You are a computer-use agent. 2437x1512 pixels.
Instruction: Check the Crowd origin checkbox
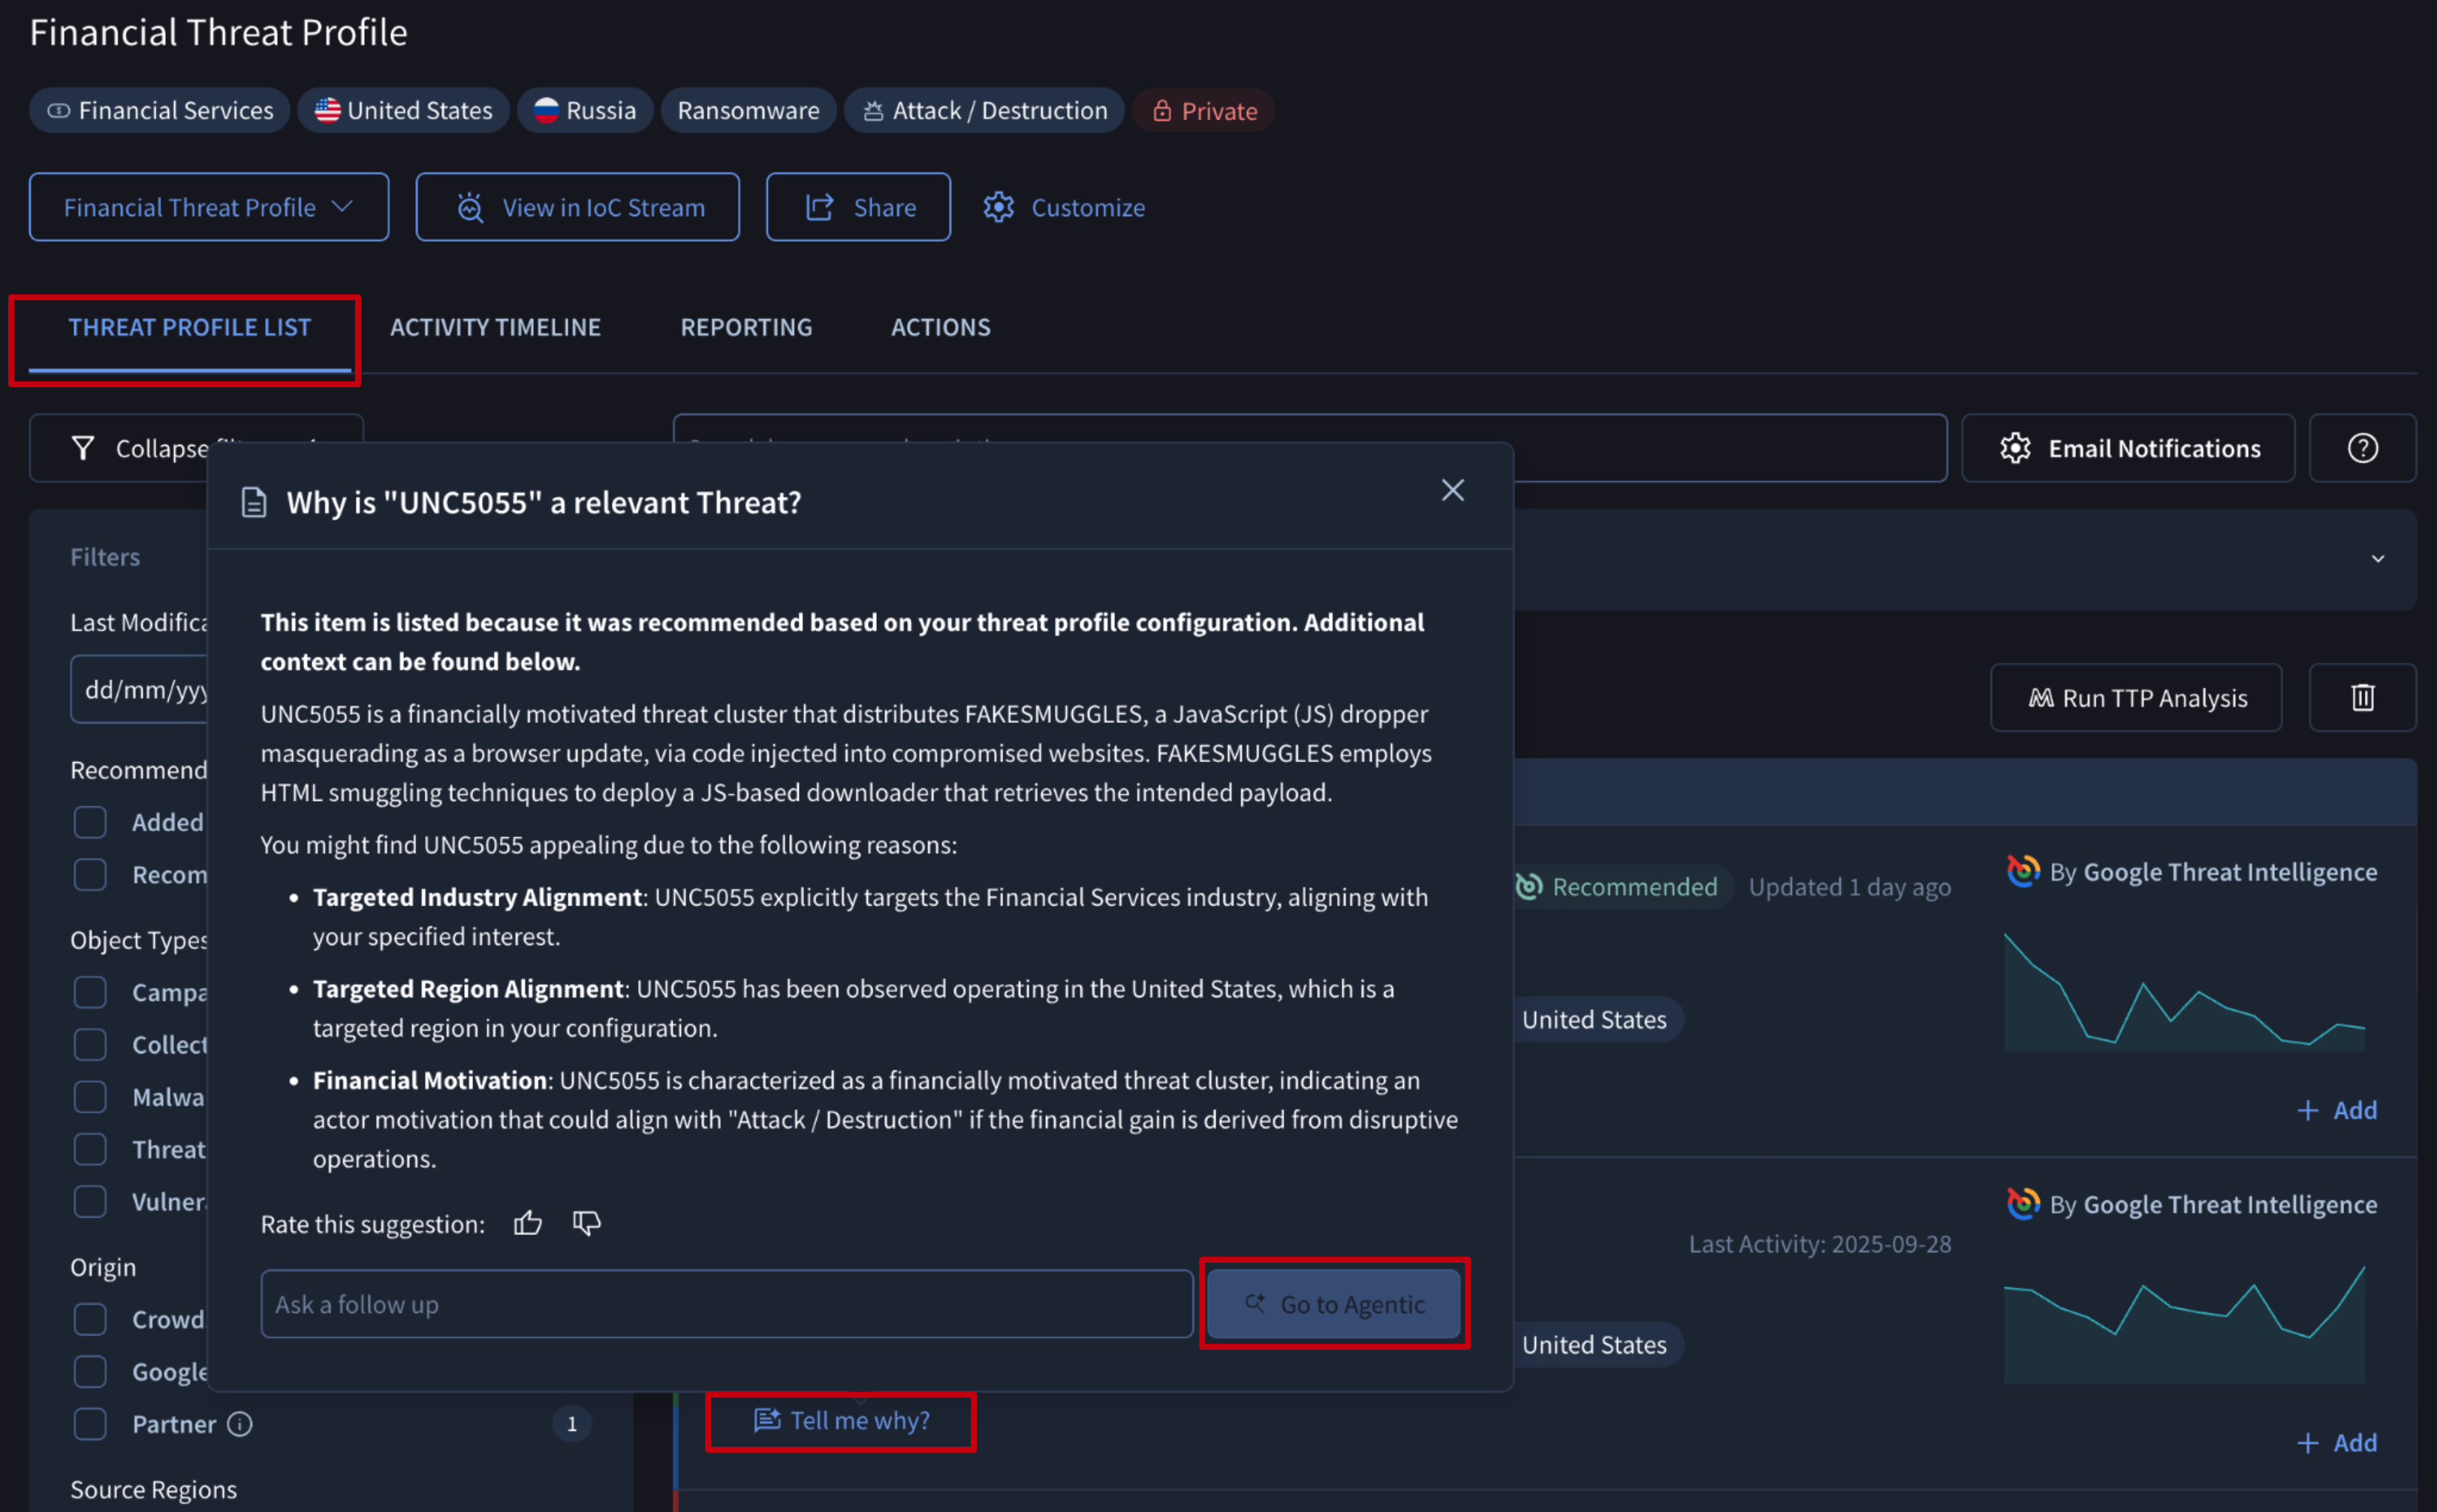click(x=90, y=1319)
